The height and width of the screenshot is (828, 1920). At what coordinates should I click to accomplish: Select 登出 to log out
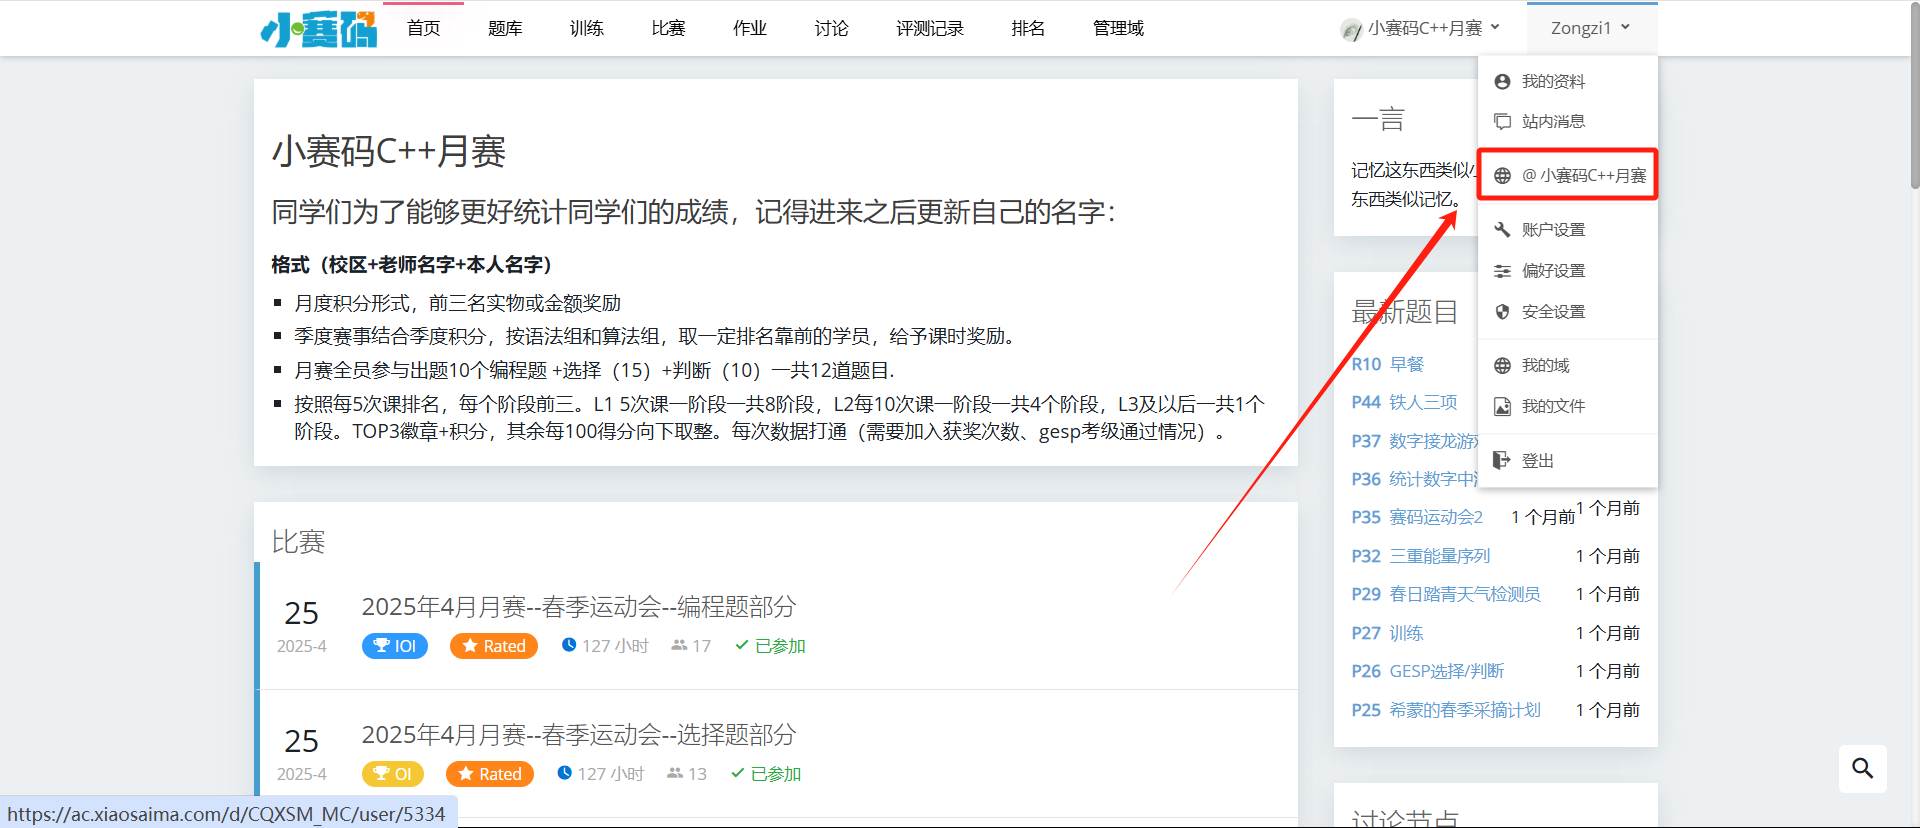pos(1567,460)
